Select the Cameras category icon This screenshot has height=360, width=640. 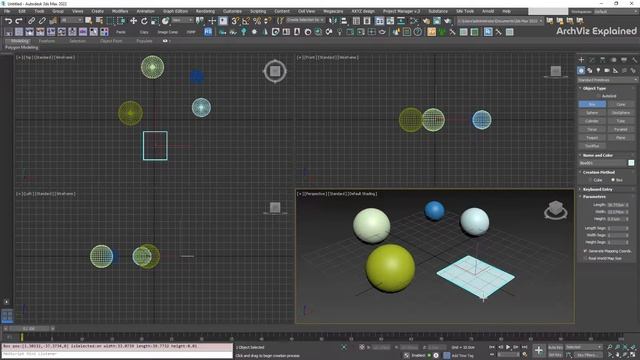pyautogui.click(x=607, y=71)
